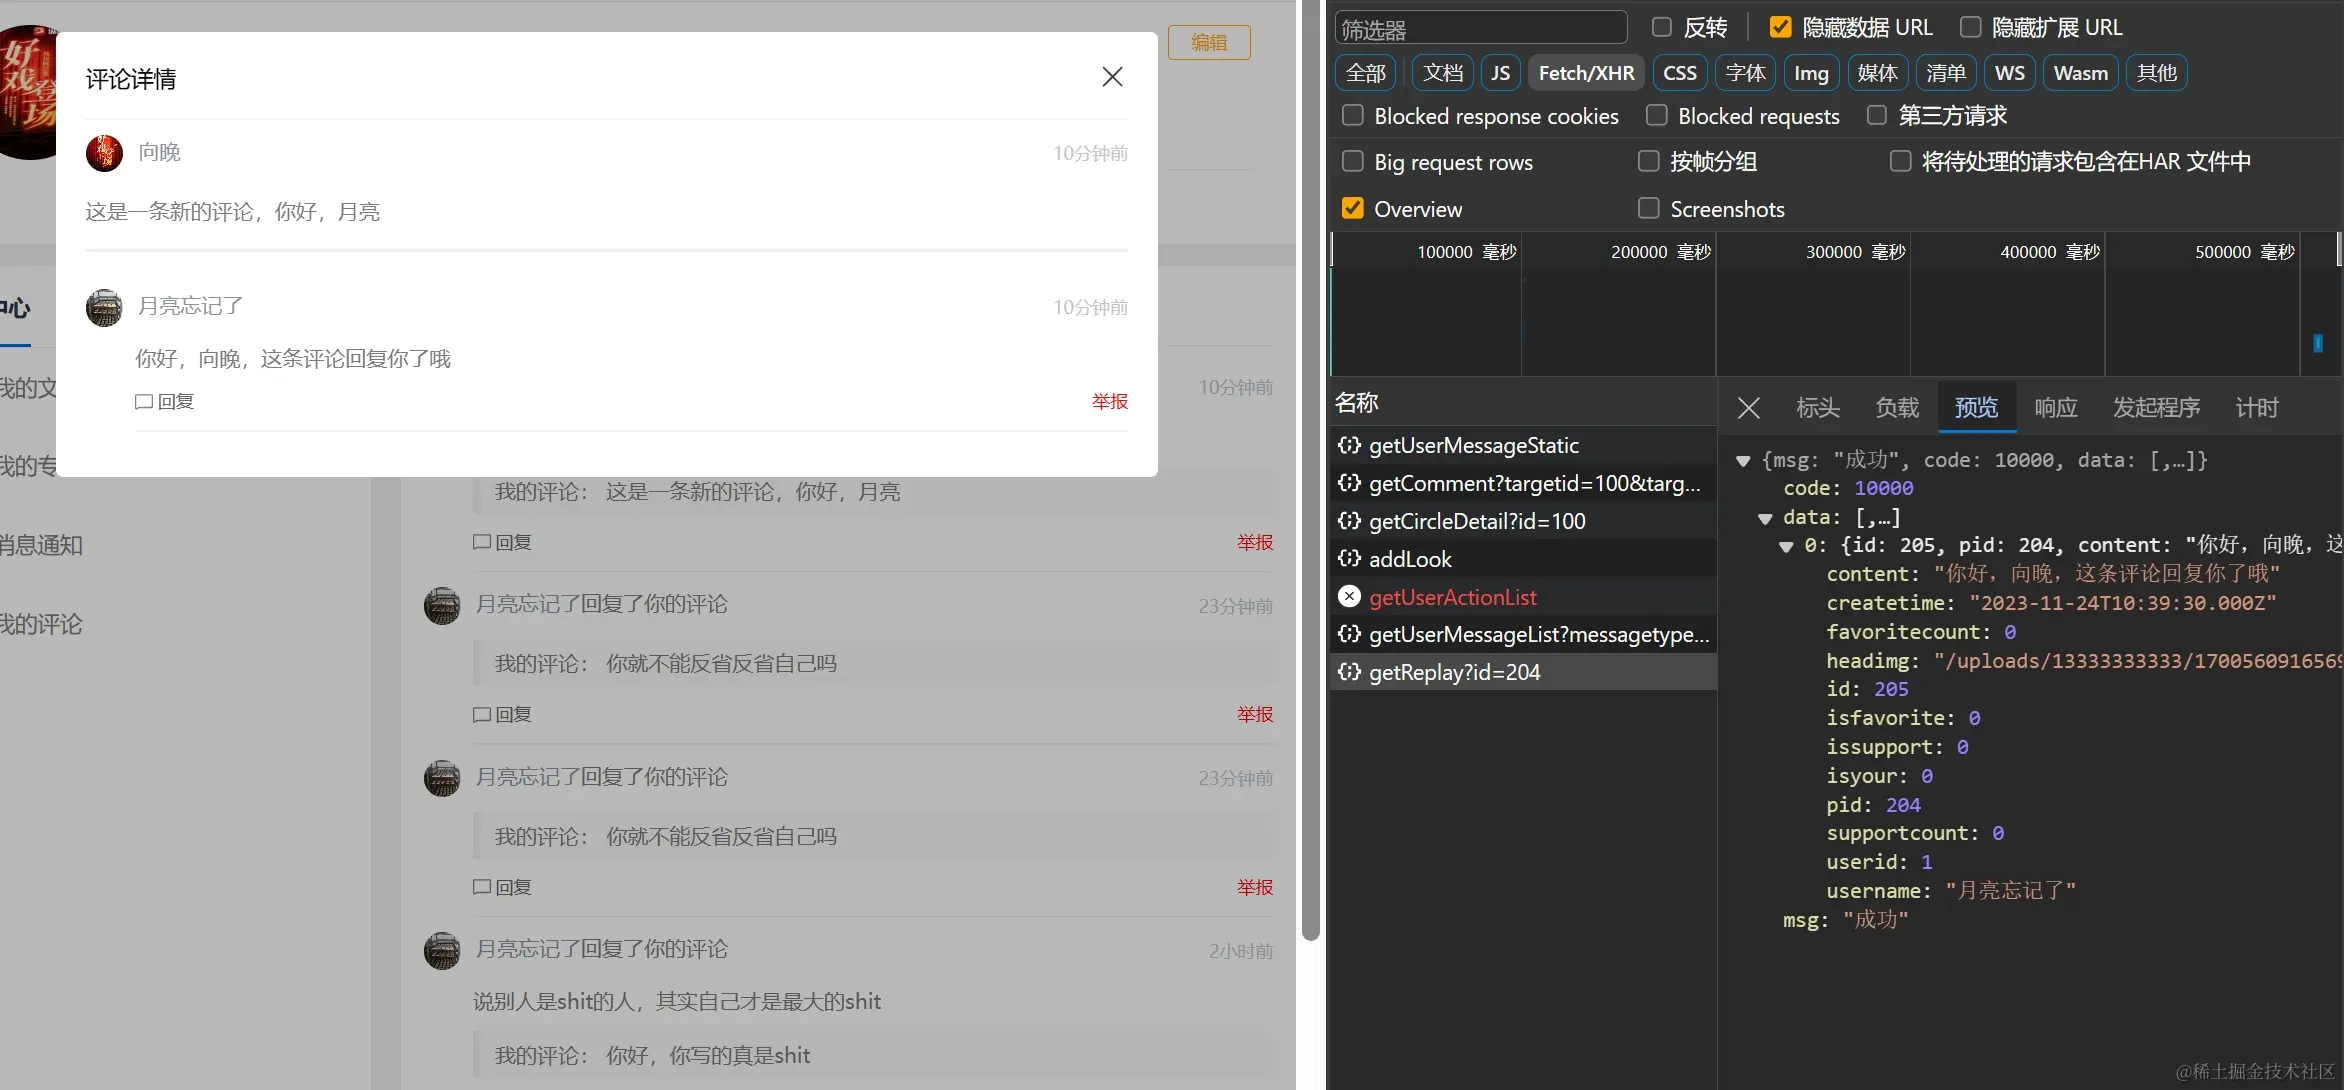
Task: Click the 筛选器 filter input field
Action: click(1480, 29)
